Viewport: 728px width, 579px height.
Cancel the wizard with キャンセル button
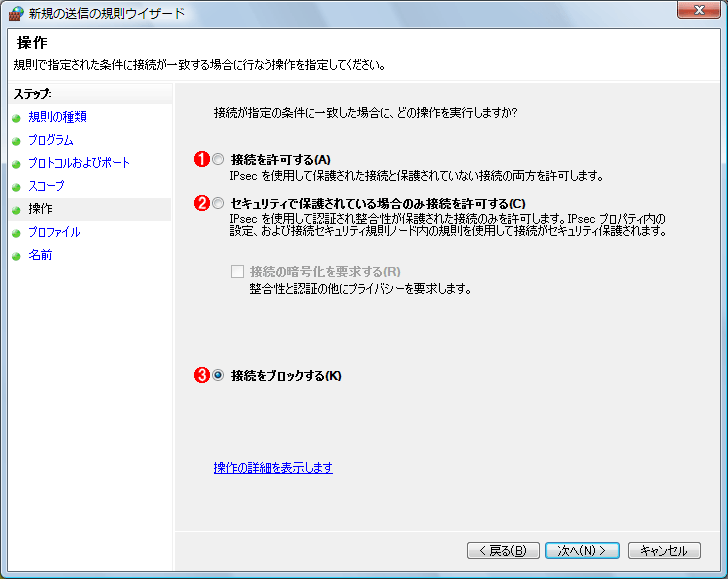664,551
